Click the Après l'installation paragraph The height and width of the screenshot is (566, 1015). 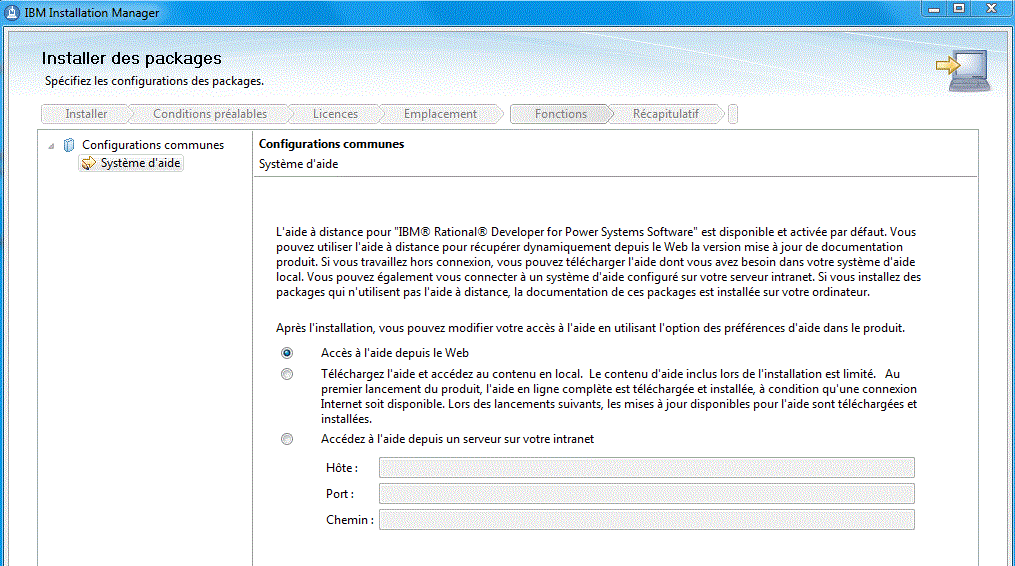point(590,328)
